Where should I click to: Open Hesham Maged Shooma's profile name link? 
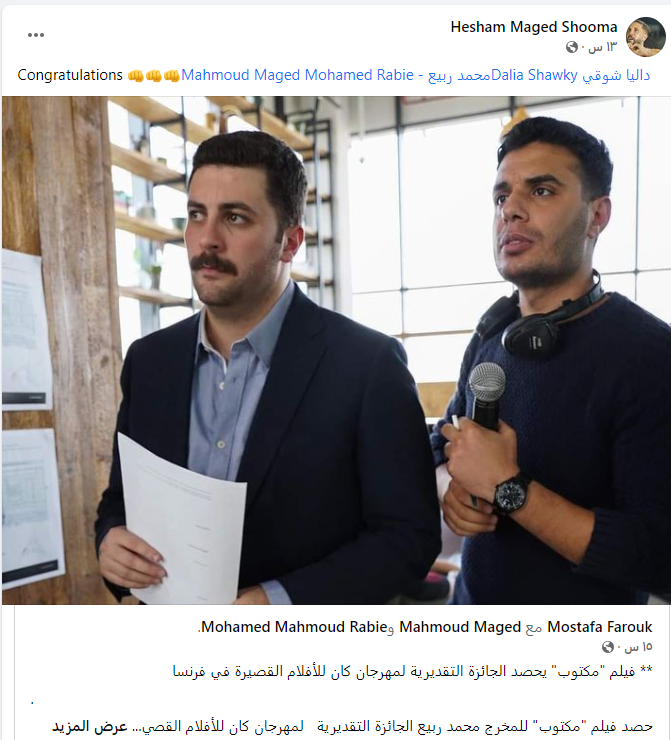(534, 27)
